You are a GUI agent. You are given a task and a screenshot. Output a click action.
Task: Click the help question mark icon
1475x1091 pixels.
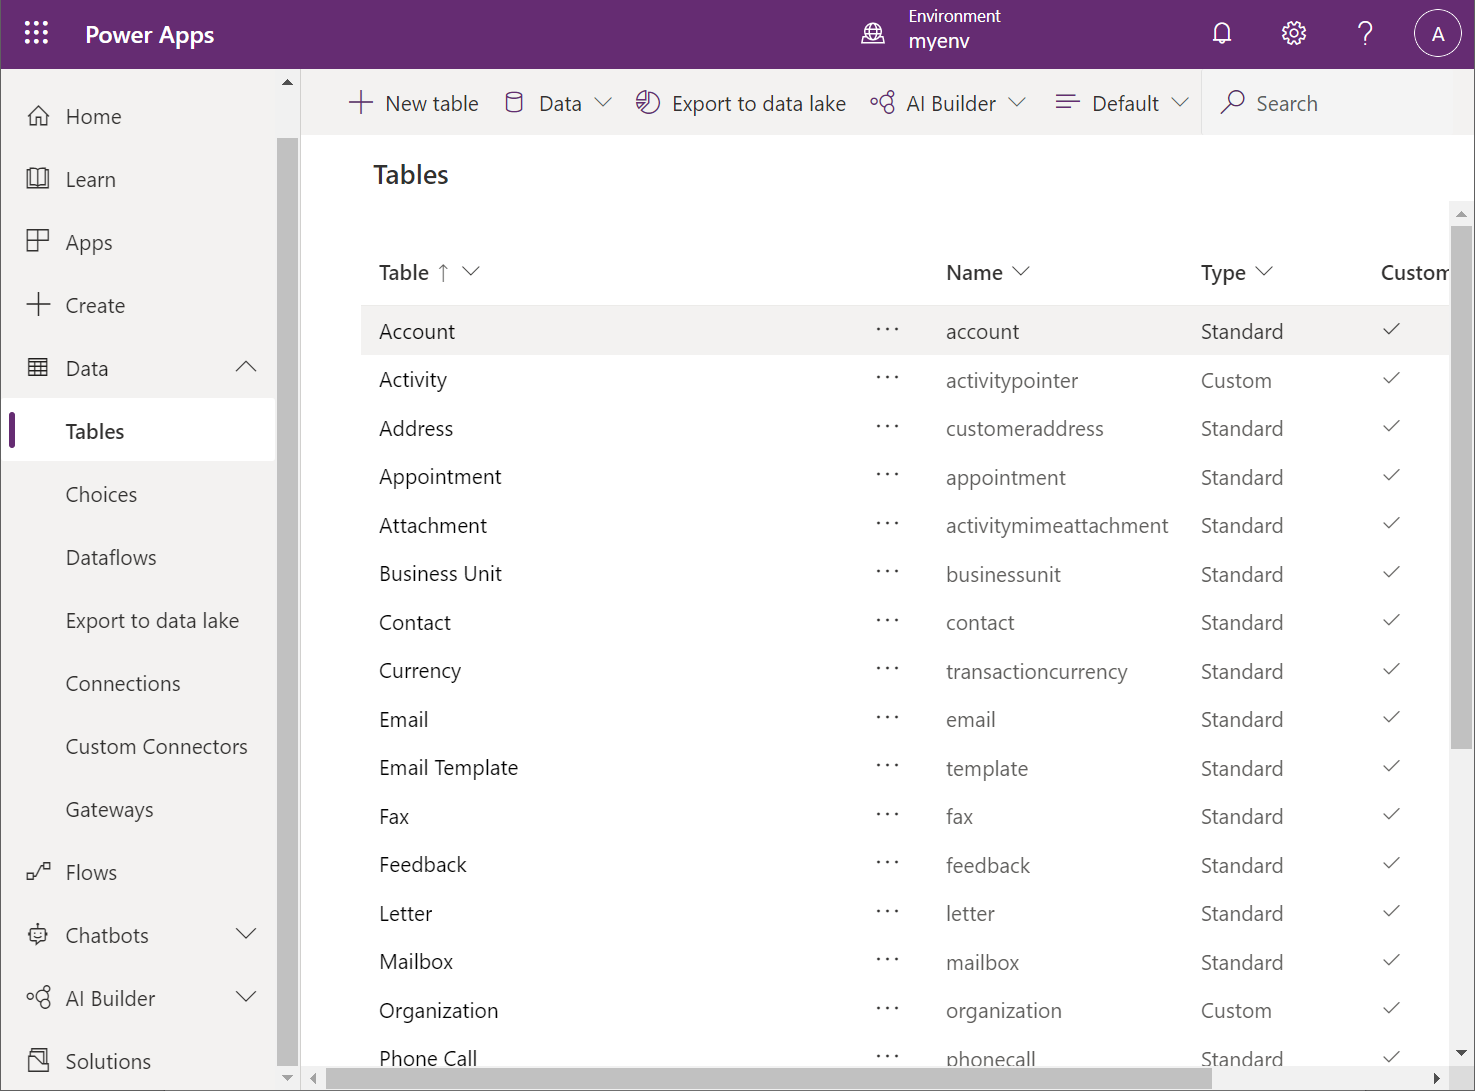pyautogui.click(x=1365, y=34)
